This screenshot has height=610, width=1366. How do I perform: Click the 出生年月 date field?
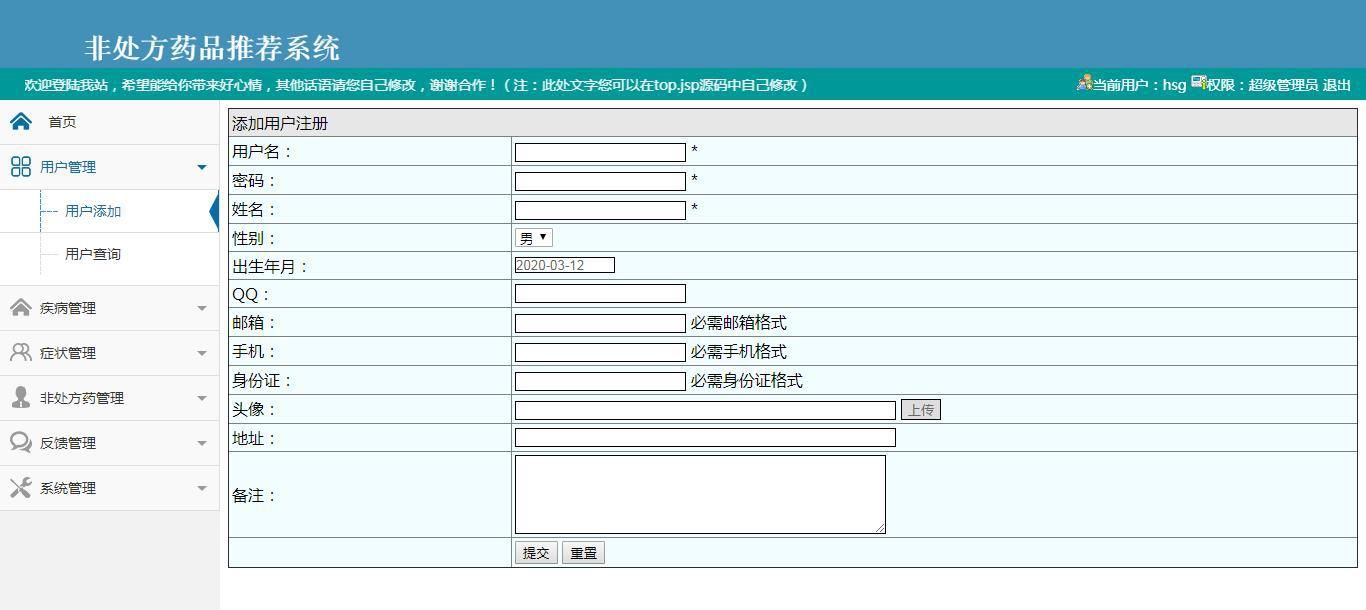(565, 265)
